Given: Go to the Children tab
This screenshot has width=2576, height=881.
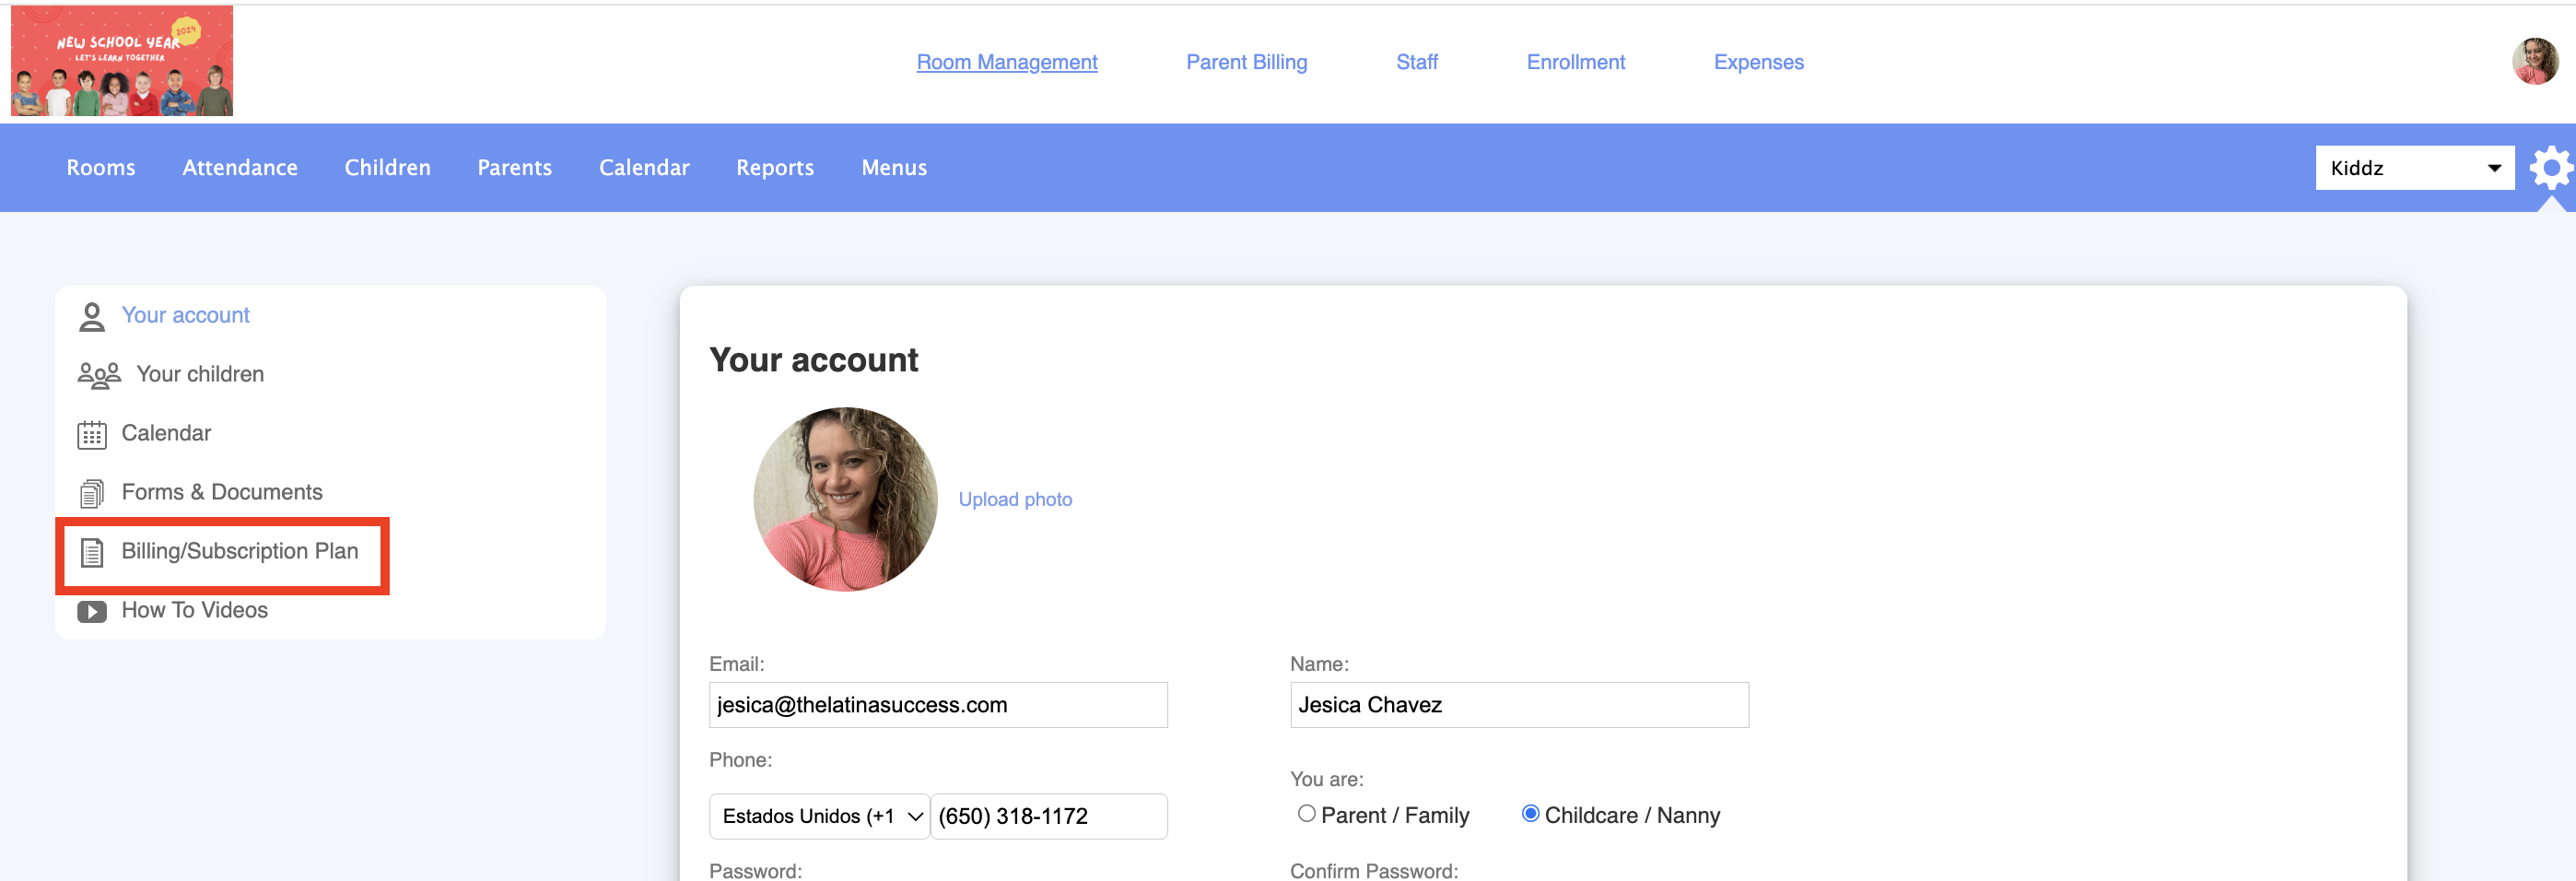Looking at the screenshot, I should [x=388, y=168].
